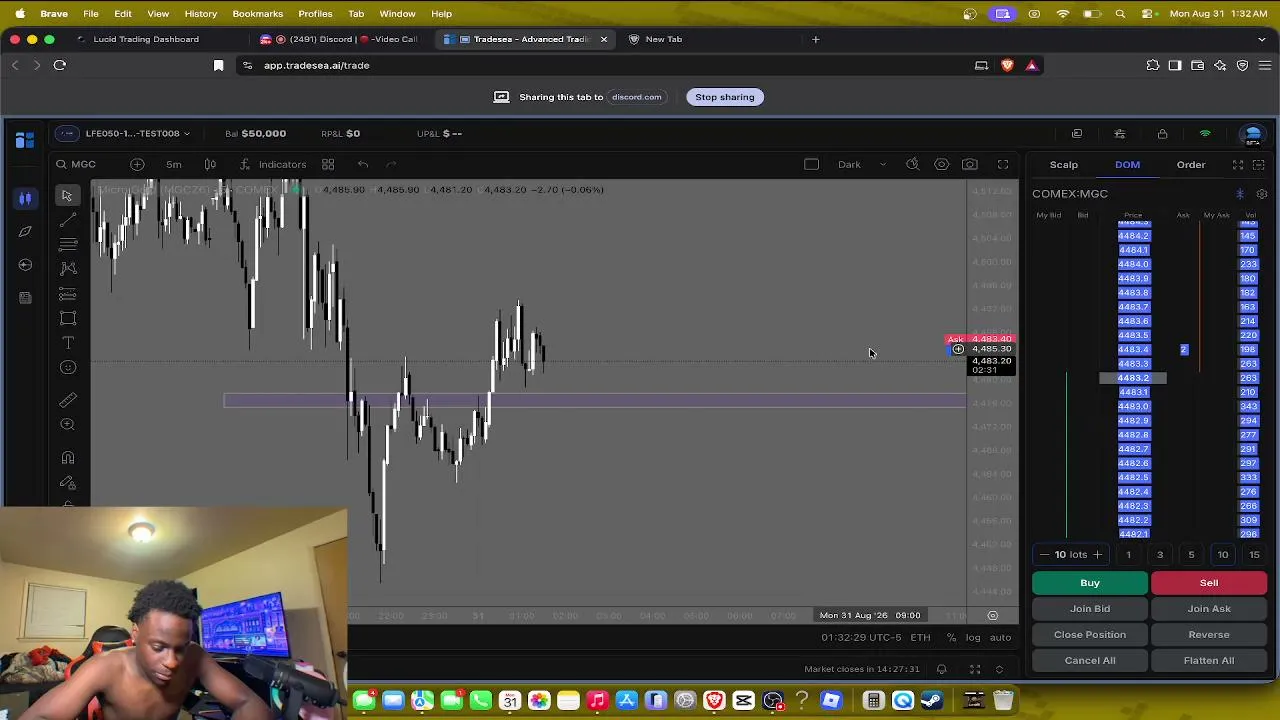Open the alerts bell icon

[x=941, y=669]
